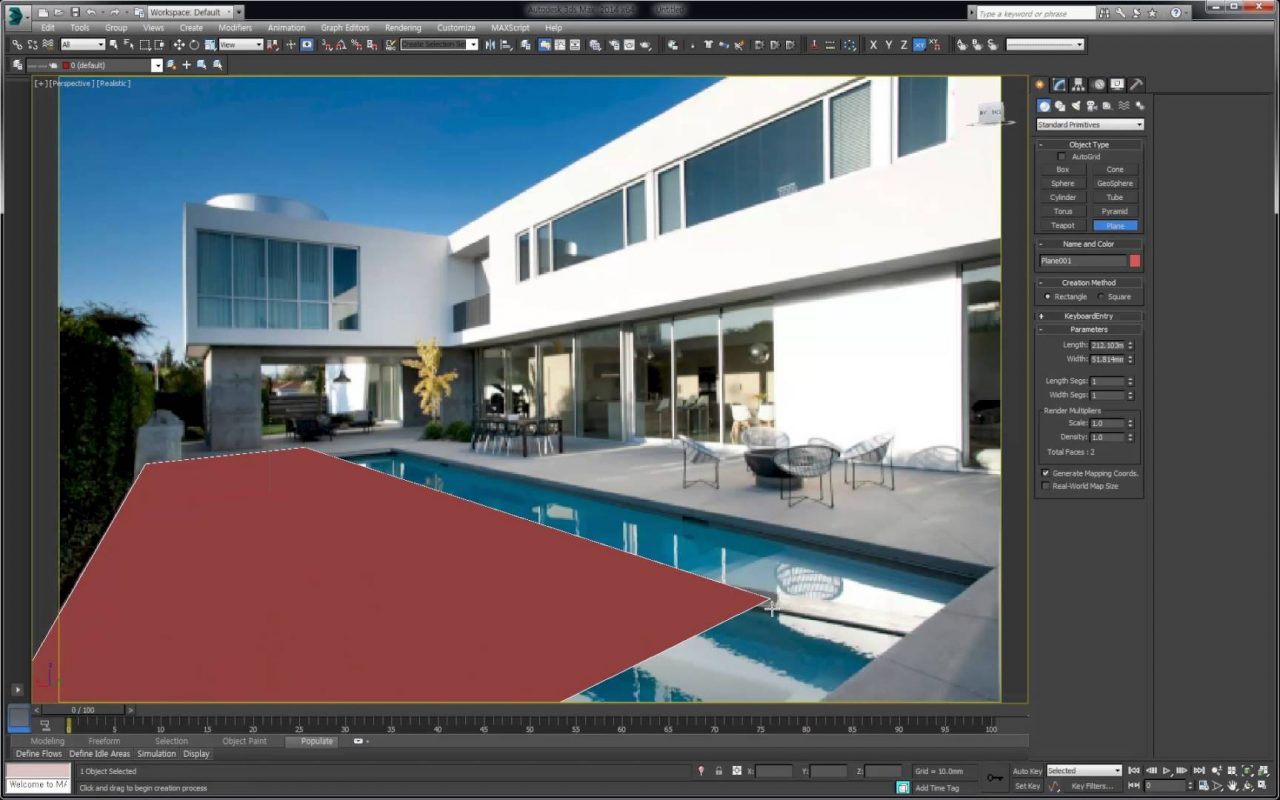Switch to the Hierarchy panel tab
The image size is (1280, 800).
pos(1078,85)
